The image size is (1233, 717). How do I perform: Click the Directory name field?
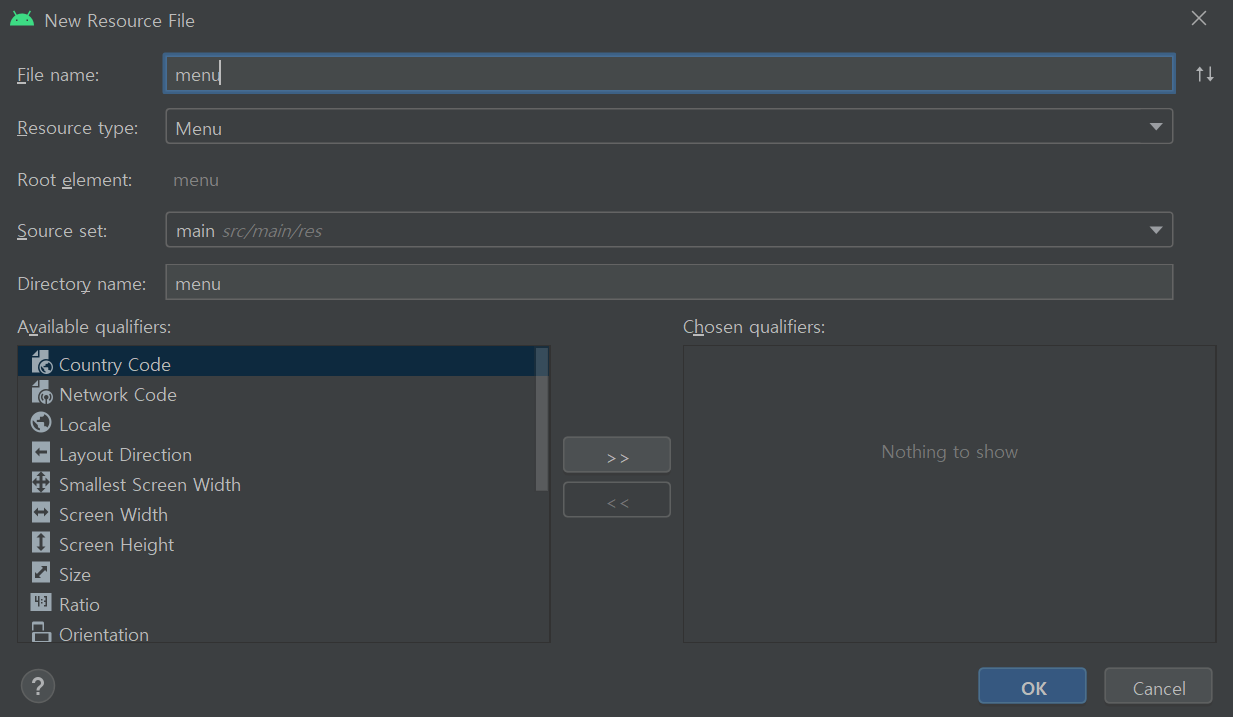point(669,283)
